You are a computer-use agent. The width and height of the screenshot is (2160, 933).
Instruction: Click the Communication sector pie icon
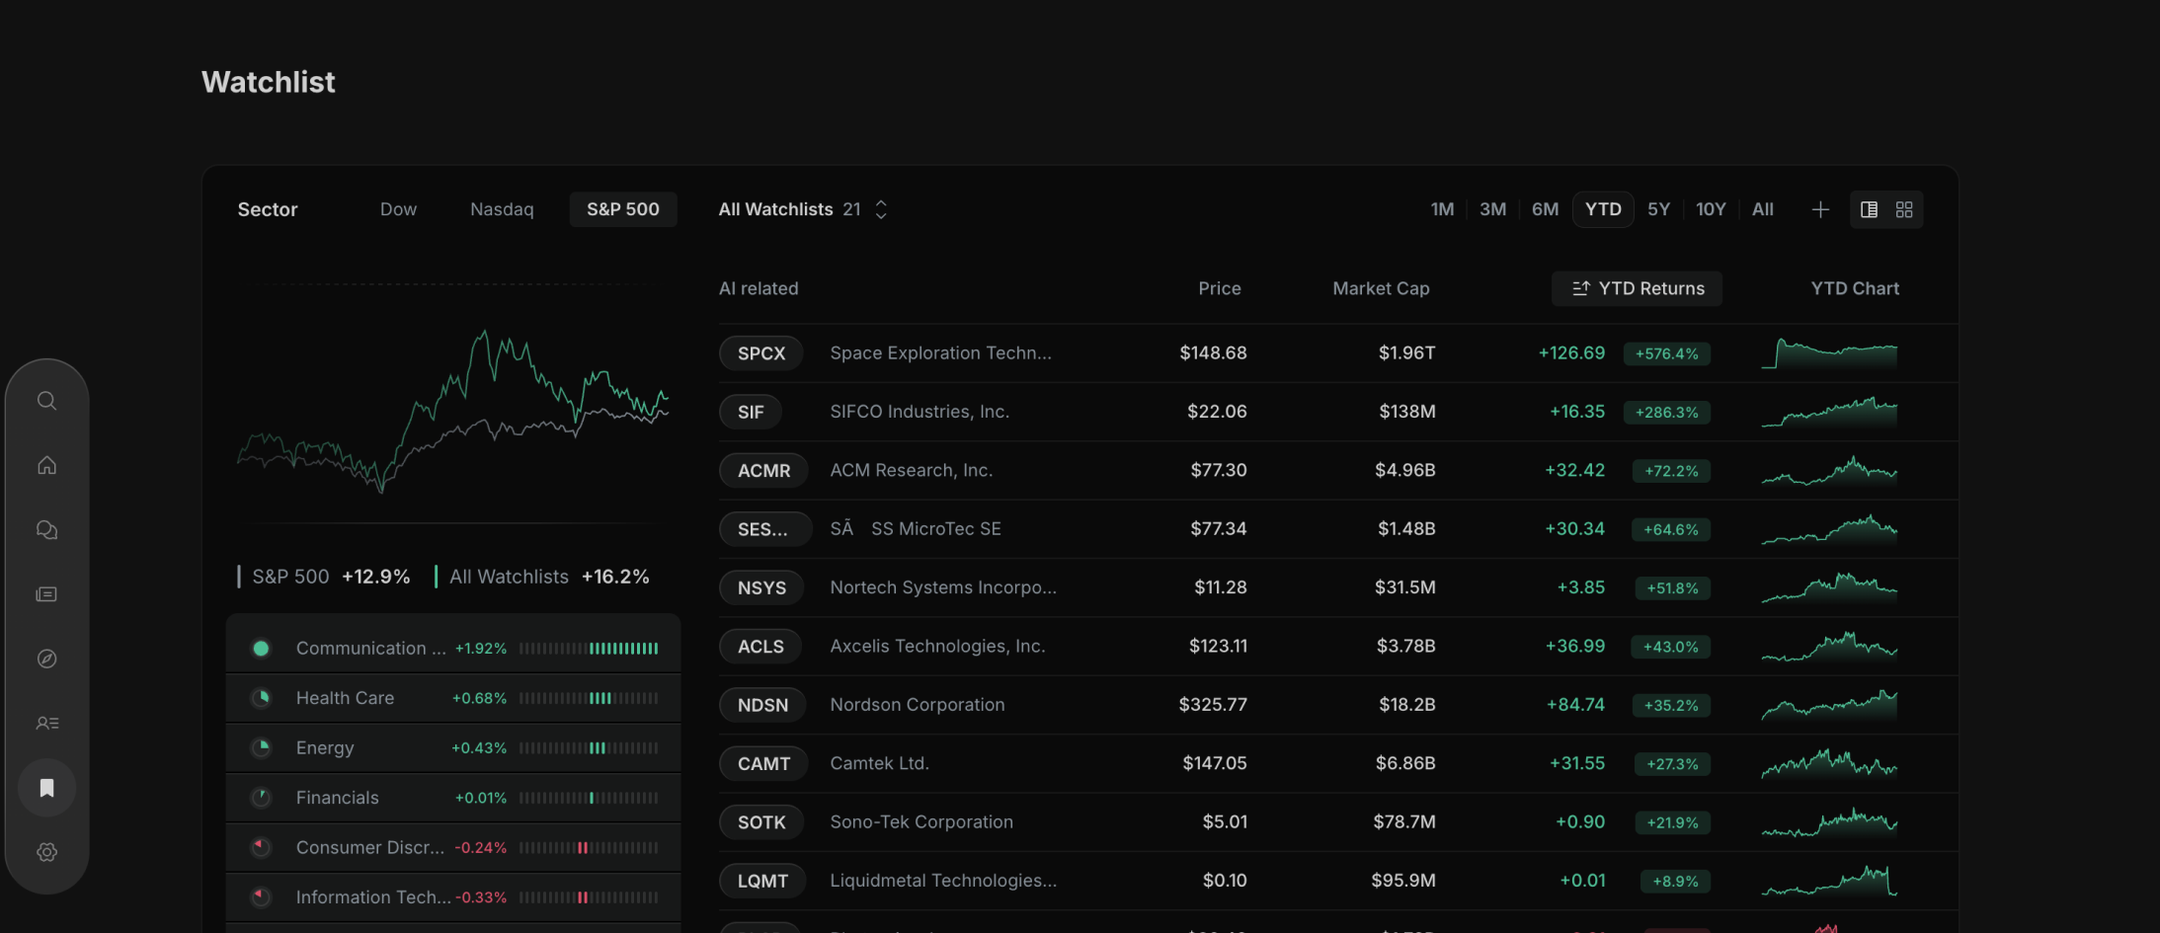[261, 648]
